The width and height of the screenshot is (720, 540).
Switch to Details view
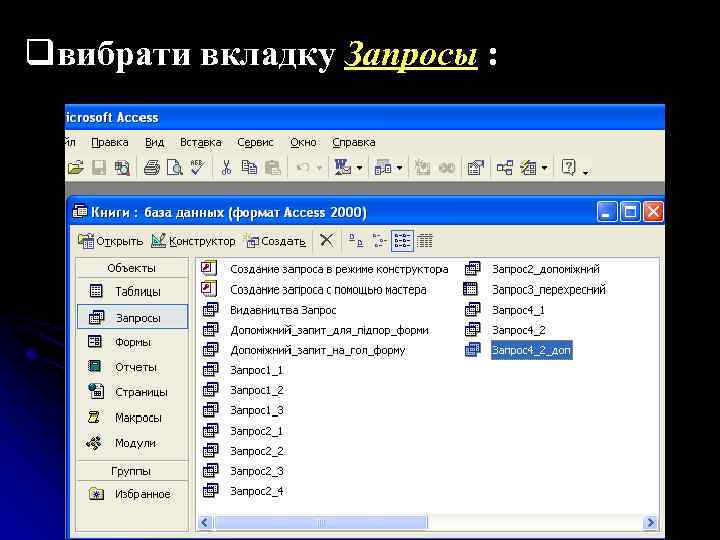[425, 240]
